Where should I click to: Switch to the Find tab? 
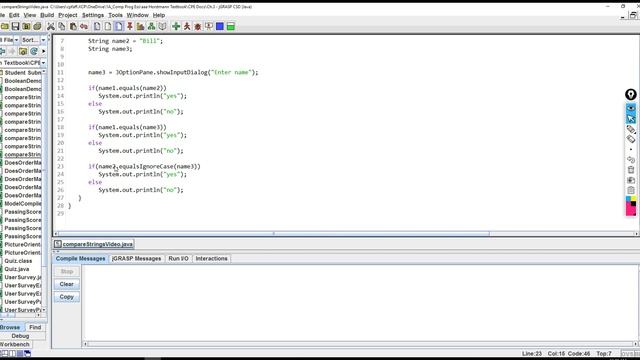click(x=35, y=327)
